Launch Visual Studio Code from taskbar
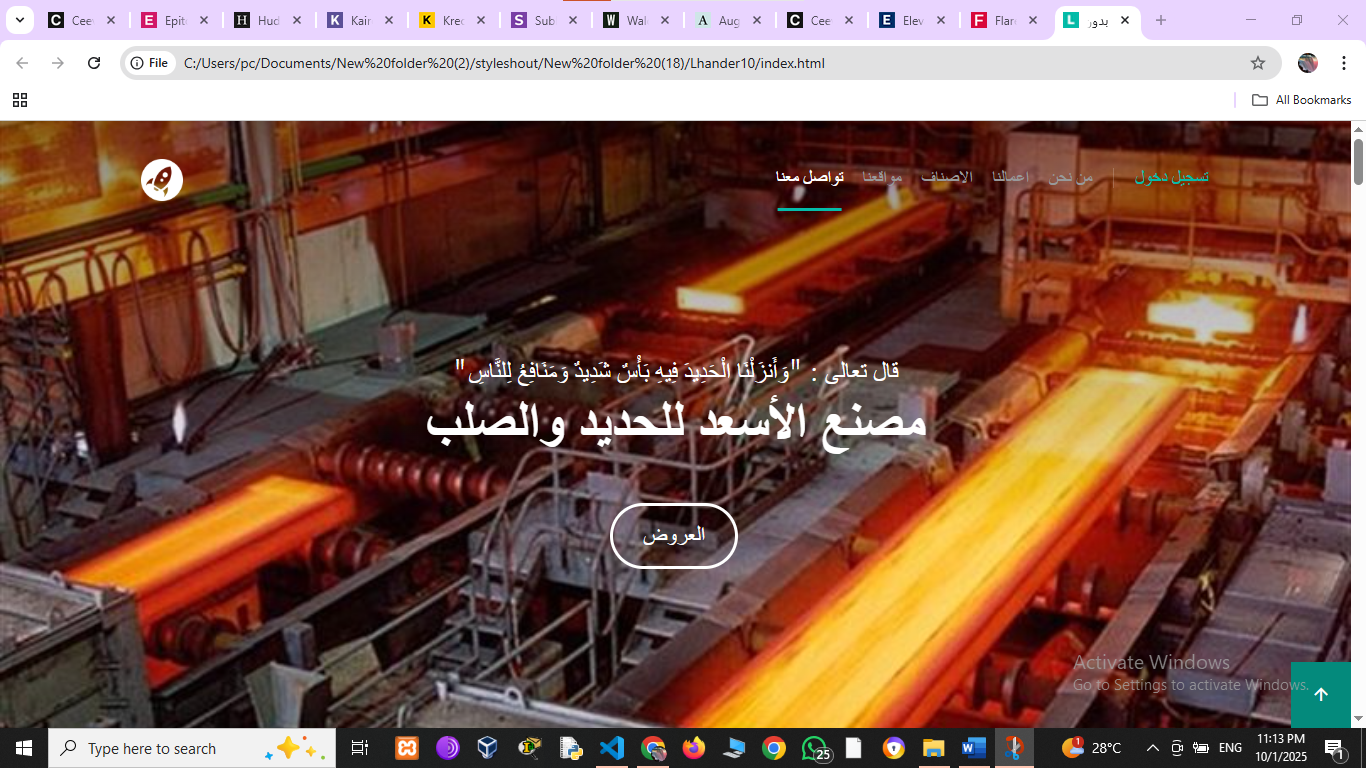Image resolution: width=1366 pixels, height=768 pixels. tap(611, 748)
